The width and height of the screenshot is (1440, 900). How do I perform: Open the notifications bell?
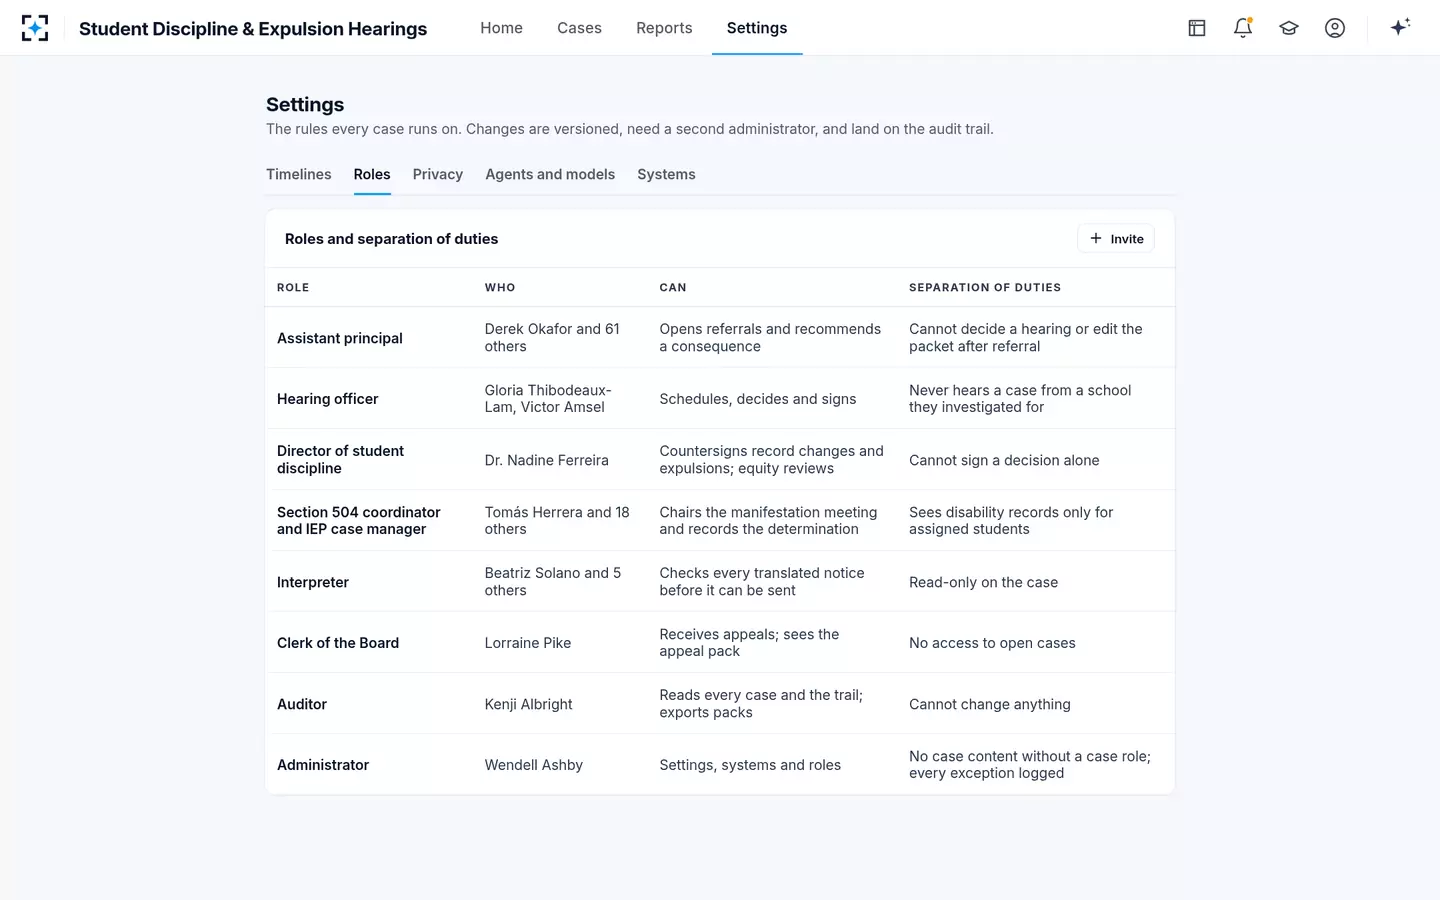click(x=1243, y=28)
